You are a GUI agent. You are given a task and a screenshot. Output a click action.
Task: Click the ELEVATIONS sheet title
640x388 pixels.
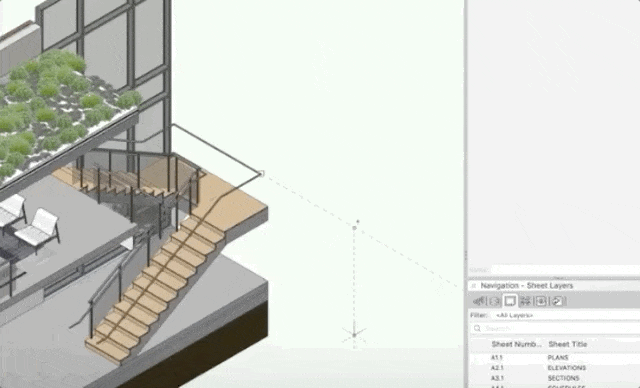tap(567, 368)
